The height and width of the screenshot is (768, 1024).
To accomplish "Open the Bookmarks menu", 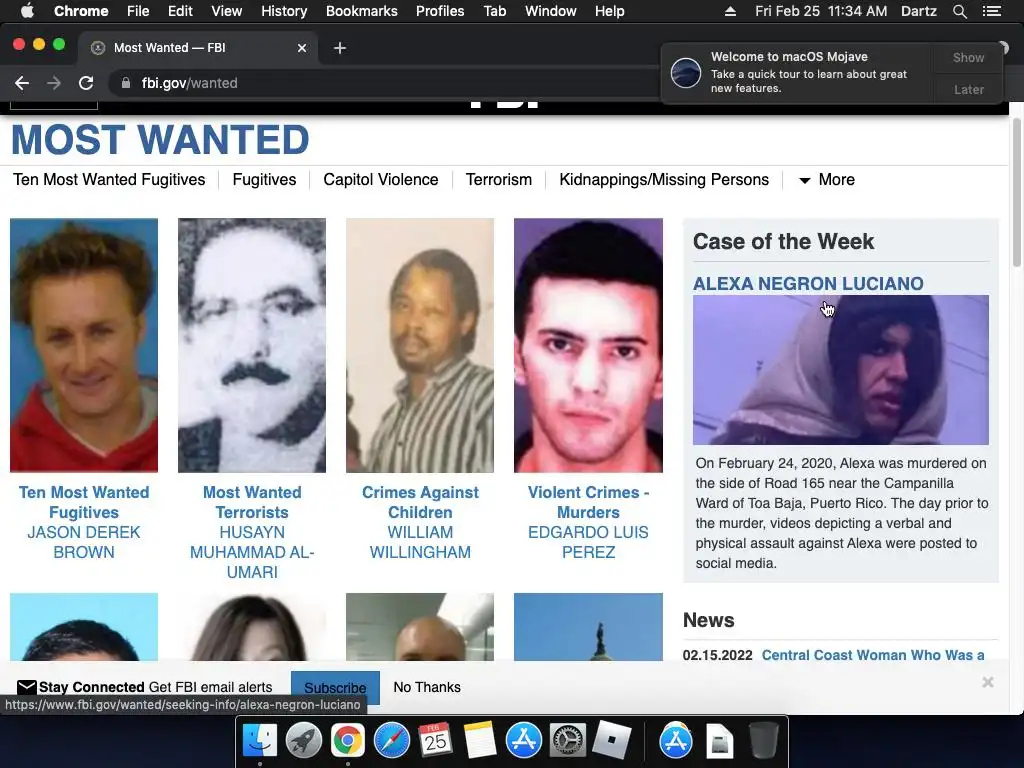I will 362,11.
